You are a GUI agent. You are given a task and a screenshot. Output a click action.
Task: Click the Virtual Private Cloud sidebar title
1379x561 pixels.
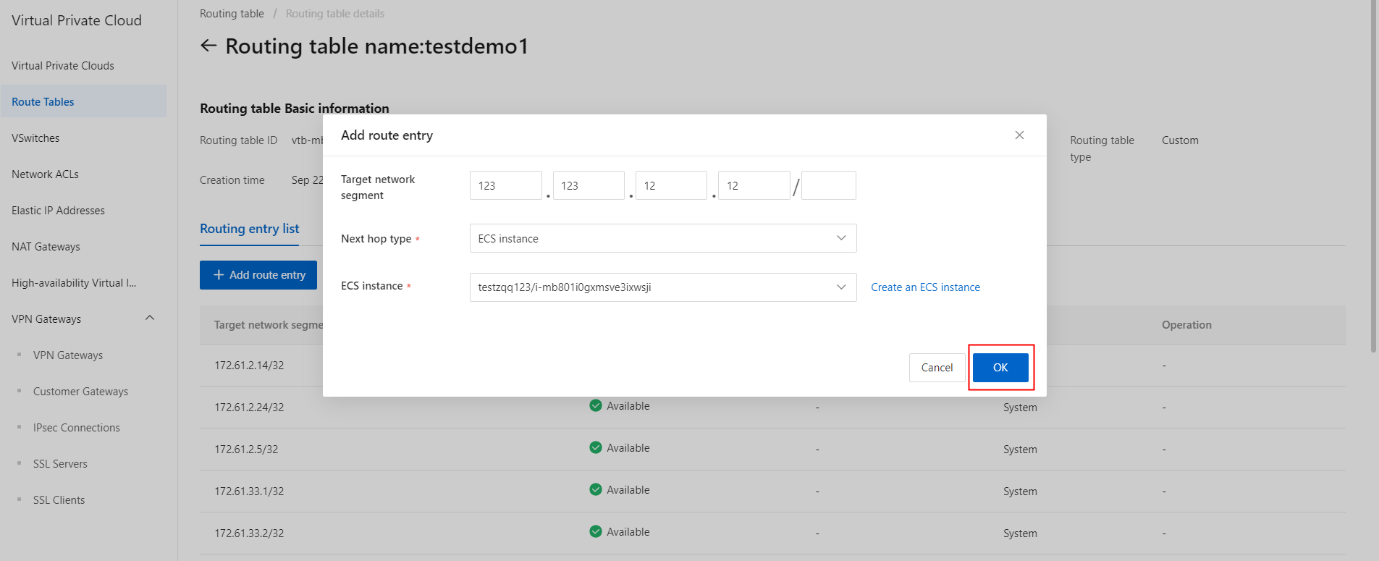click(x=77, y=20)
